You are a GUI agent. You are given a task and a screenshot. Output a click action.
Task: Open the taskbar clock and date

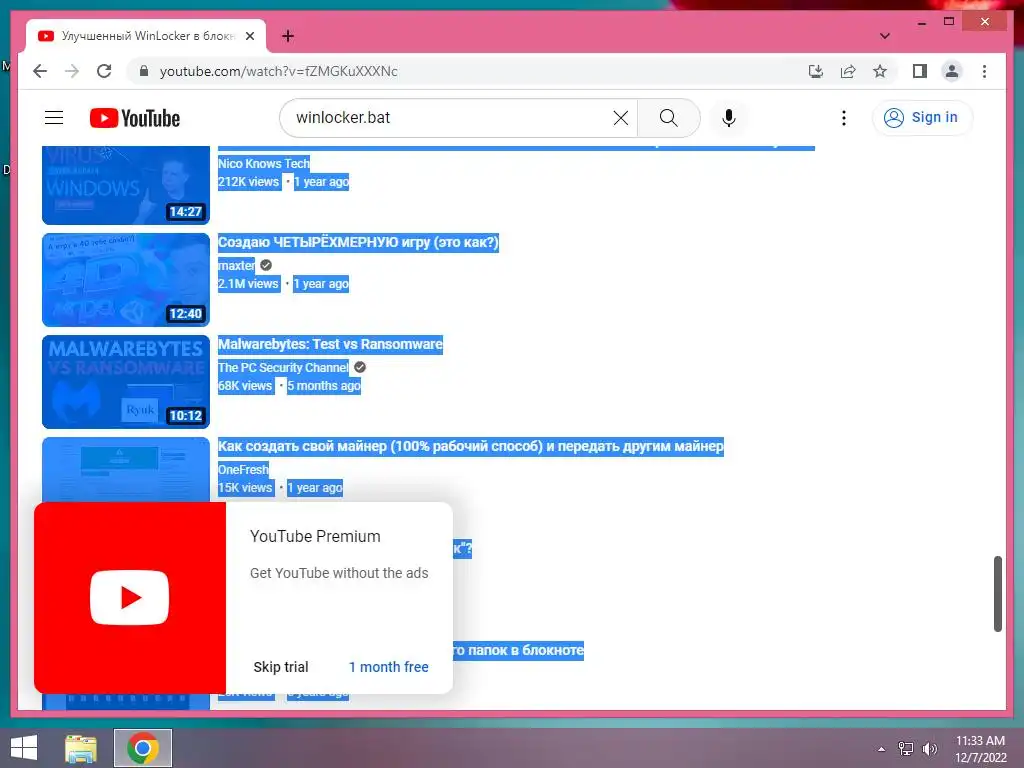980,749
